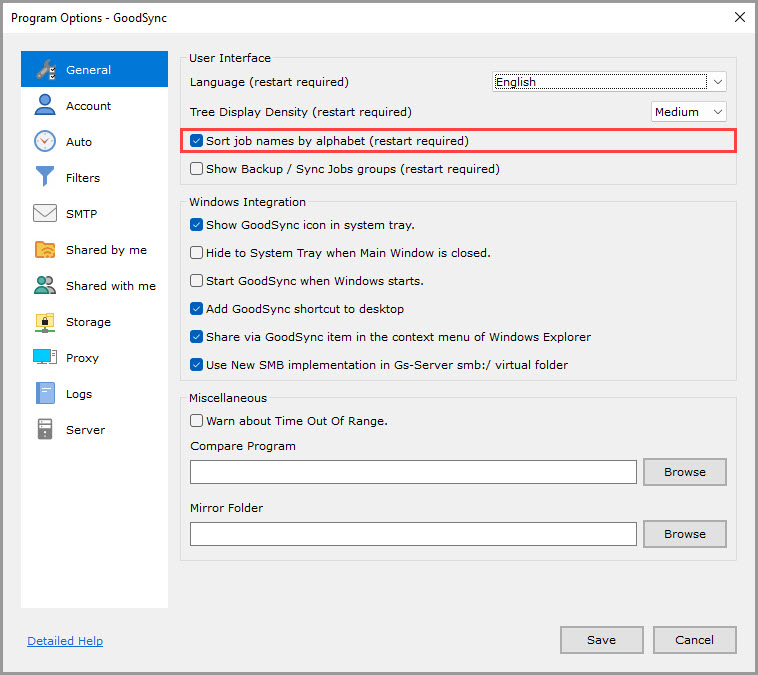Click the Compare Program input field
Screen dimensions: 758x675
pos(413,472)
